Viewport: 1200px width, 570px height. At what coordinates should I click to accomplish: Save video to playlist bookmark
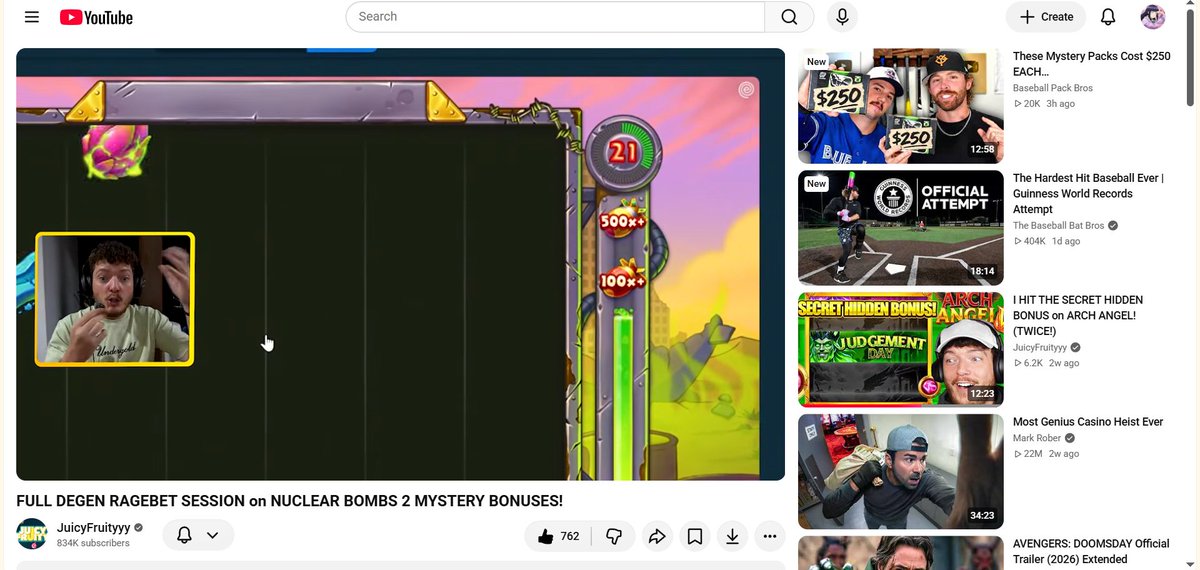point(695,536)
